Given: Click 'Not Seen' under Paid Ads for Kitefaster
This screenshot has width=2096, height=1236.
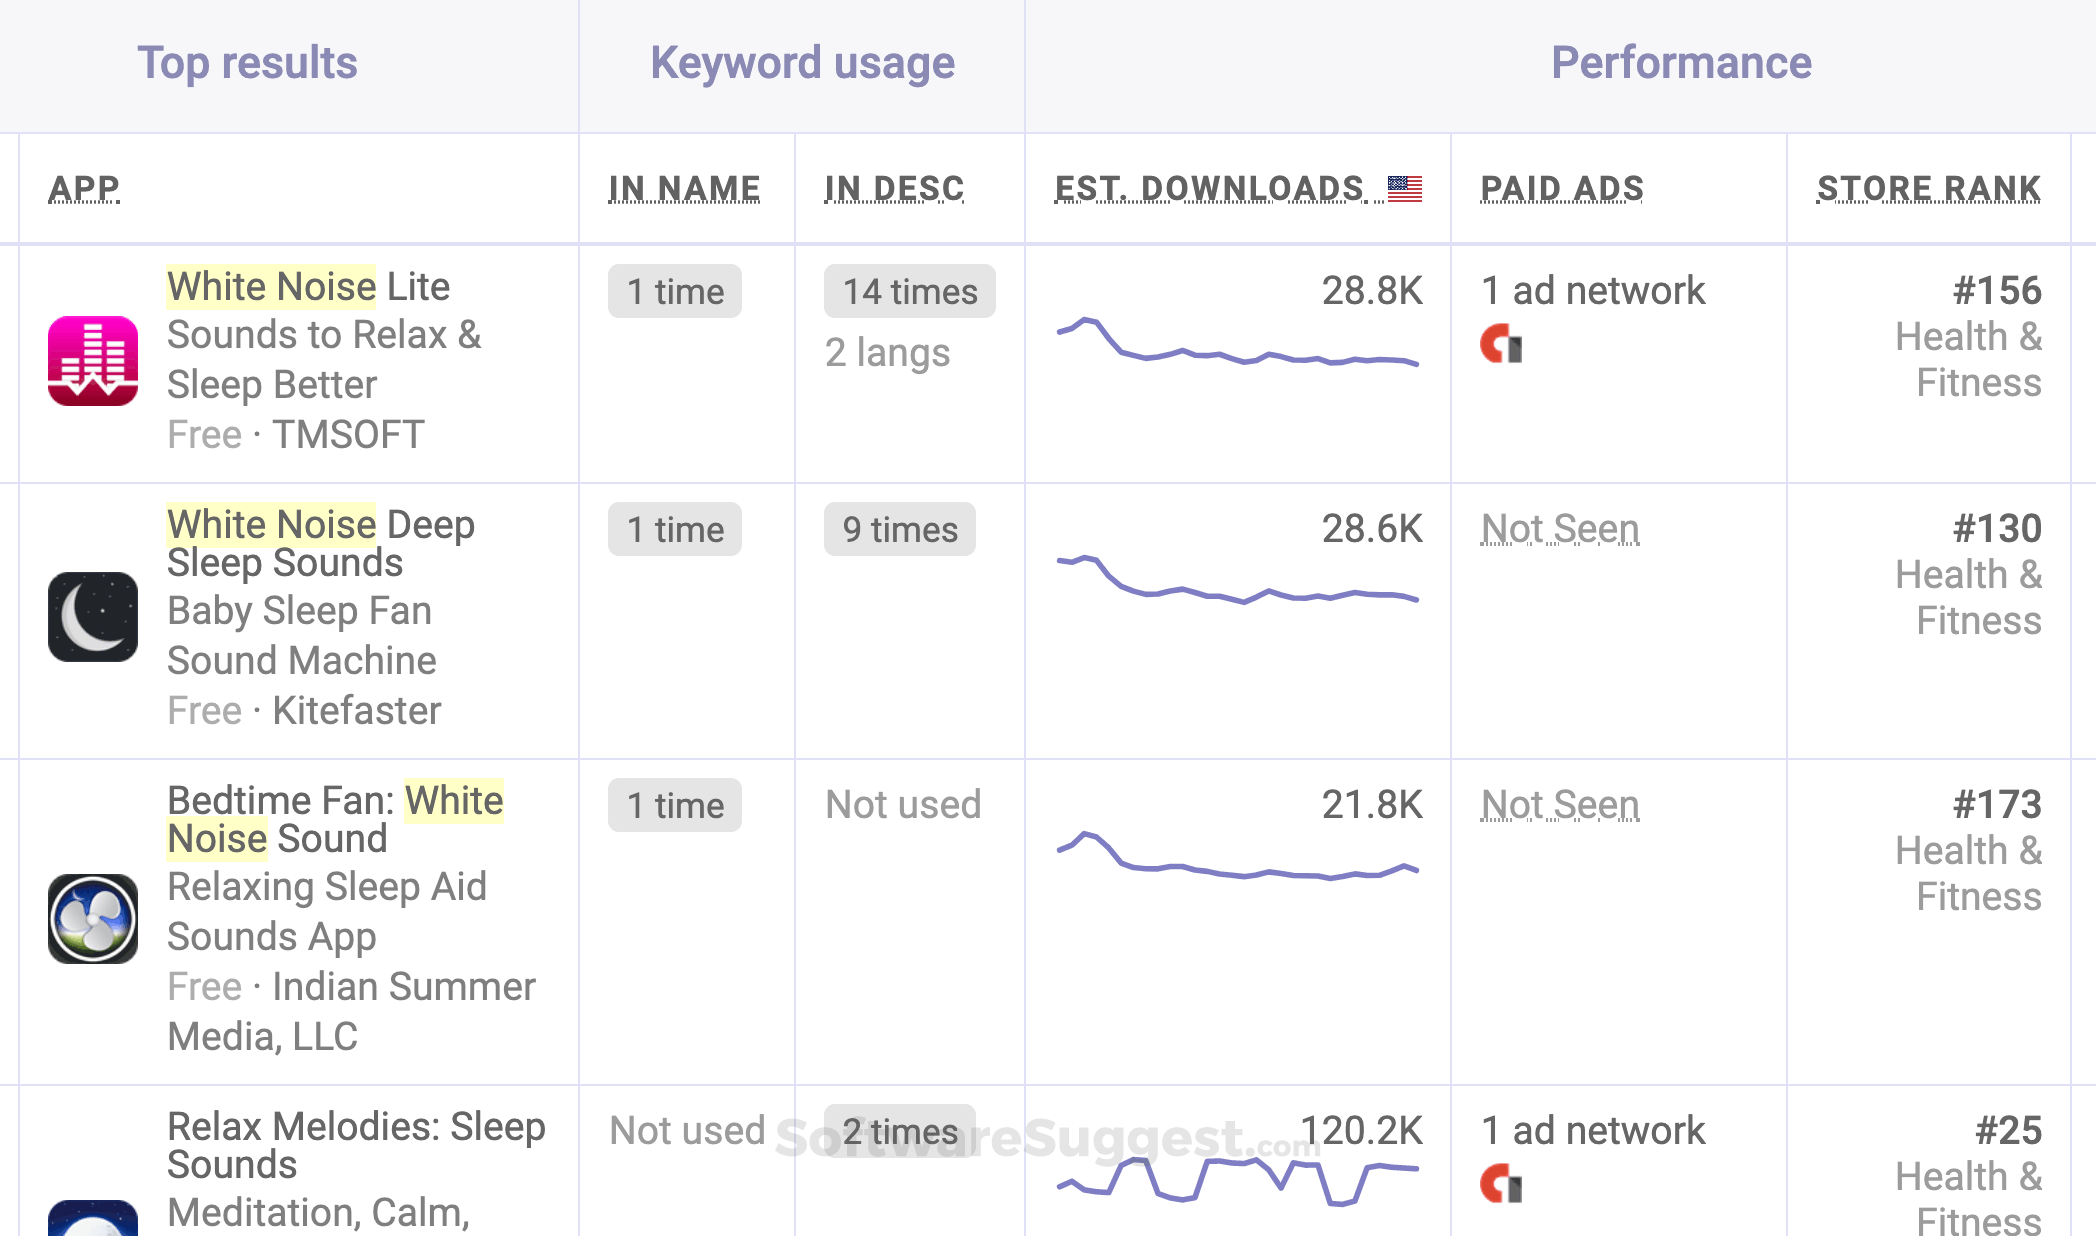Looking at the screenshot, I should (x=1558, y=527).
